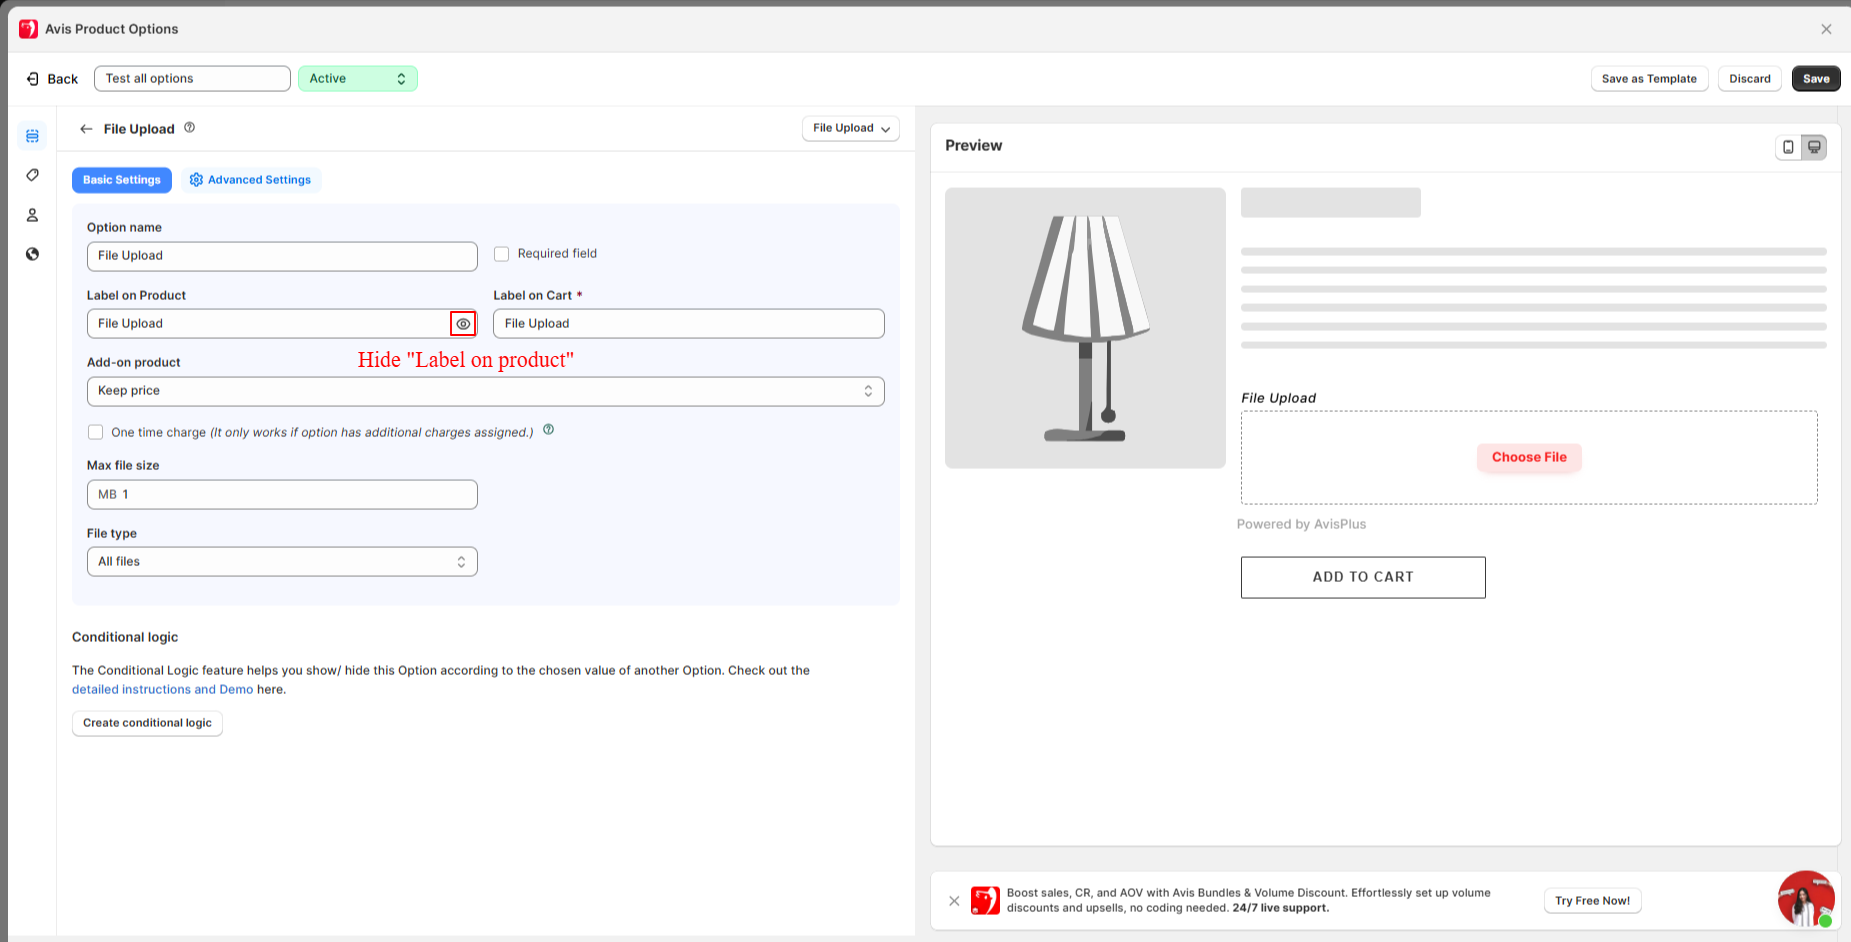Select the Basic Settings tab

(121, 180)
